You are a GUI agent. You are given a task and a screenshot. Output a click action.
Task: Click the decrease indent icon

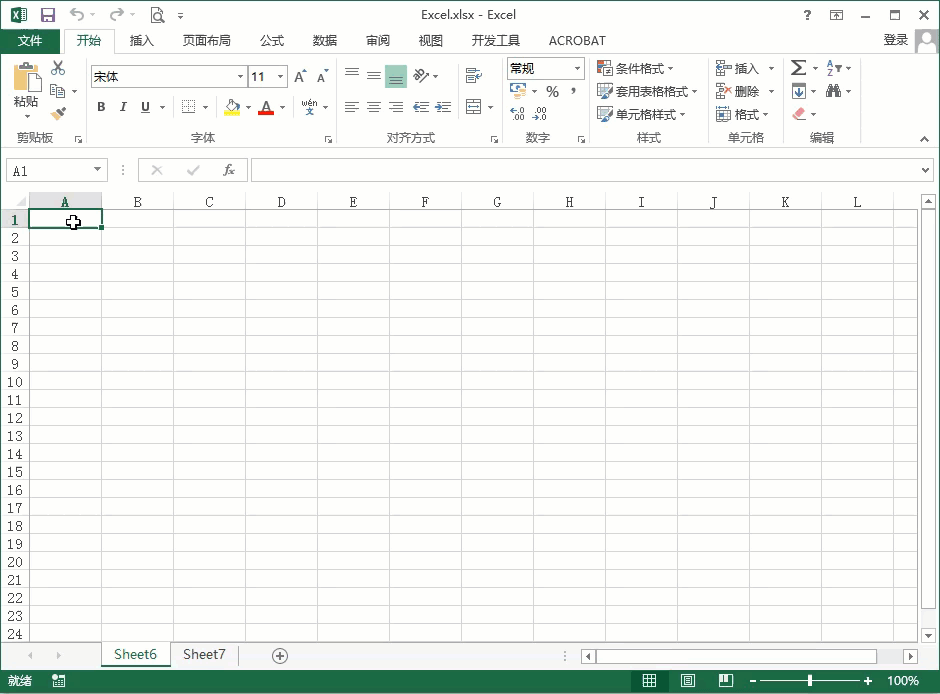tap(421, 107)
